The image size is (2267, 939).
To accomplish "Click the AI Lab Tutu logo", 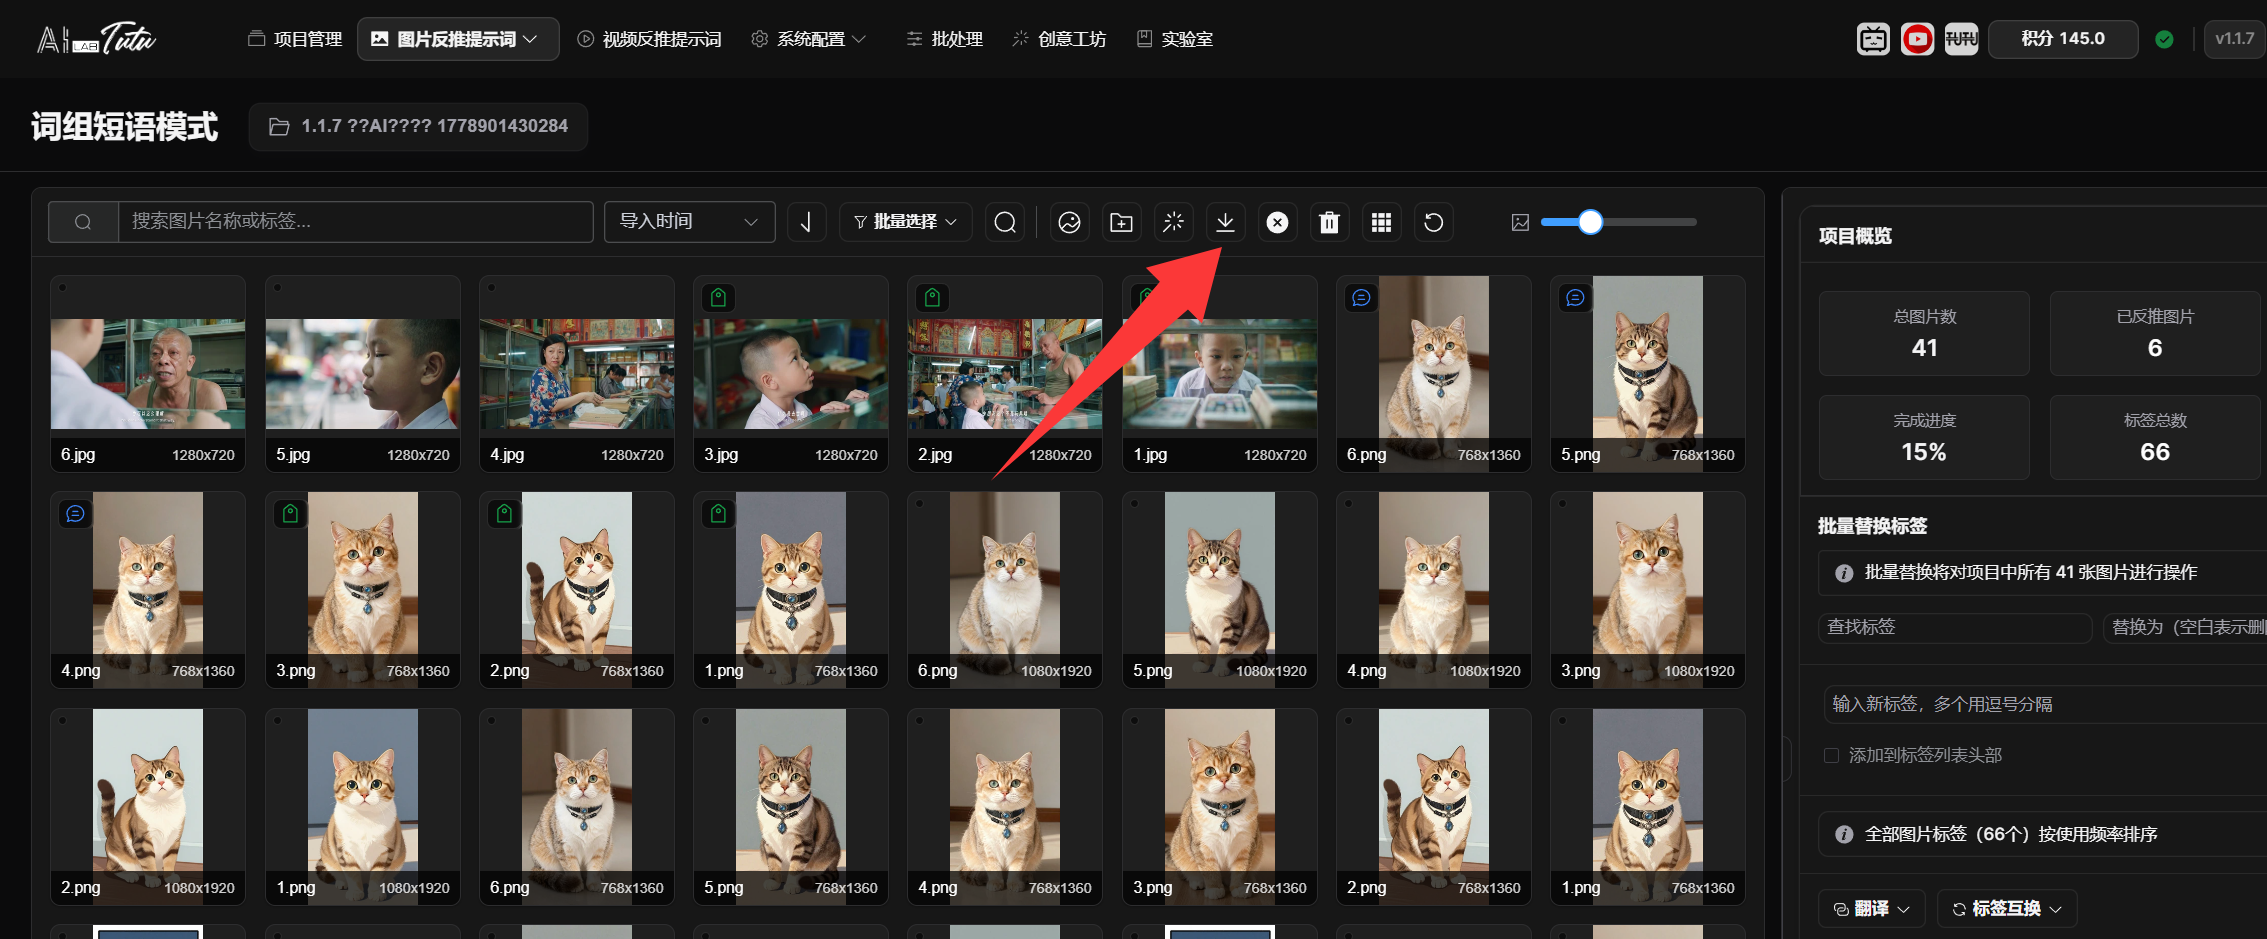I will pyautogui.click(x=96, y=39).
